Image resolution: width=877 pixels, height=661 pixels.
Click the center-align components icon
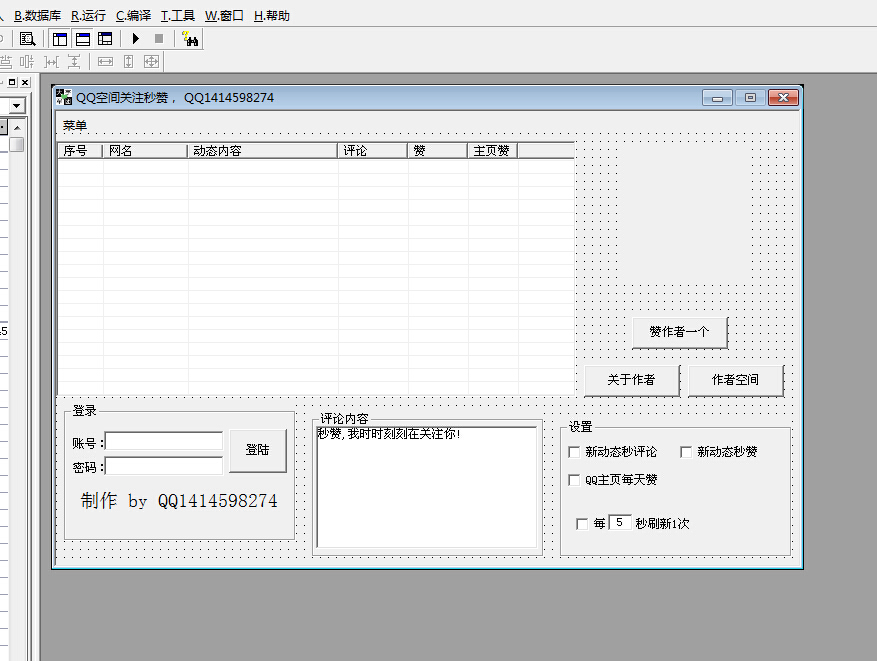(x=27, y=62)
